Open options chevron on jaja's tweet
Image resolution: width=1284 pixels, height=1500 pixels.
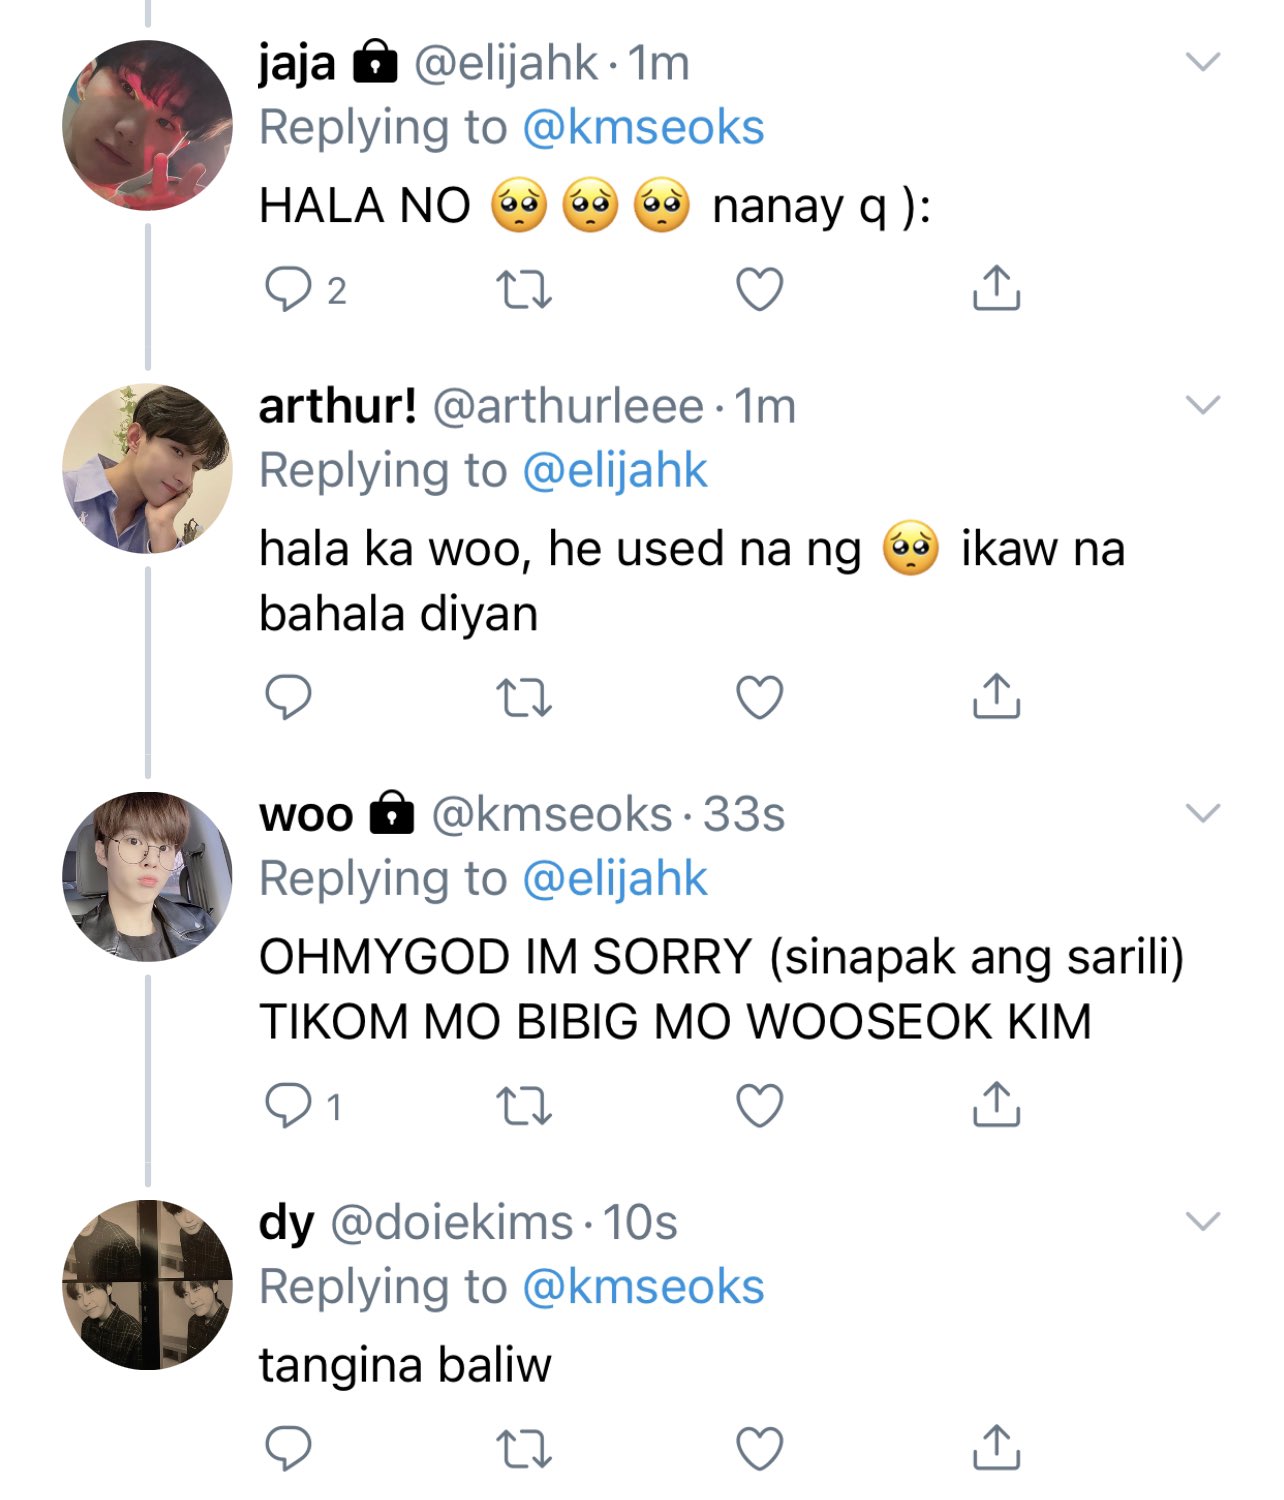[1203, 62]
